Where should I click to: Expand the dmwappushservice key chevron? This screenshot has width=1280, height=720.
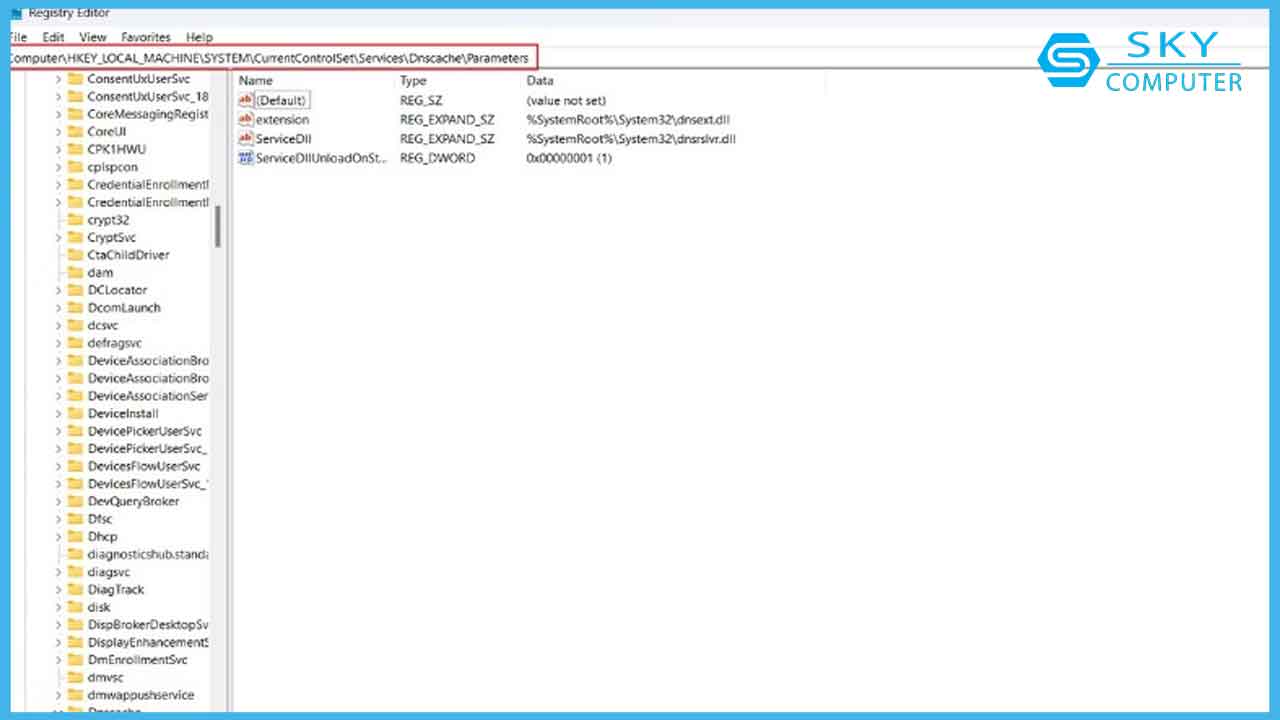(58, 695)
